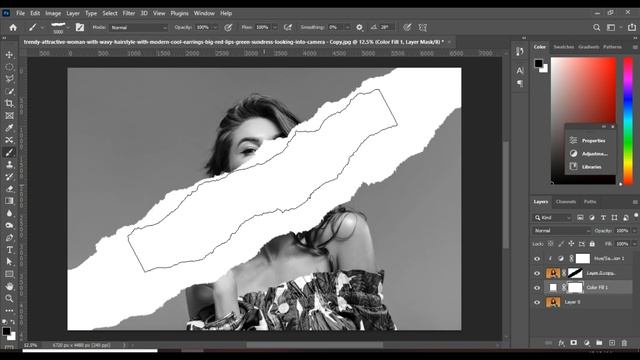The width and height of the screenshot is (640, 360).
Task: Open the layer Fill dropdown arrow
Action: click(x=634, y=244)
